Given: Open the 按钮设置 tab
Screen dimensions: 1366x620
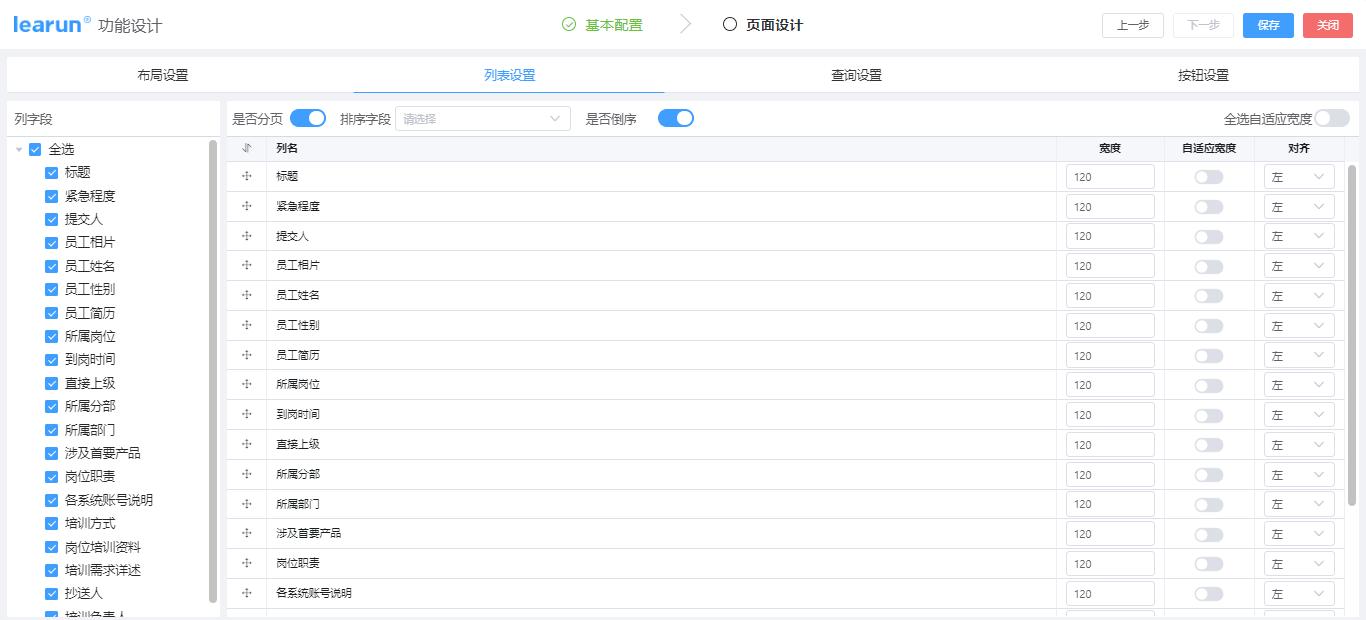Looking at the screenshot, I should coord(1204,74).
